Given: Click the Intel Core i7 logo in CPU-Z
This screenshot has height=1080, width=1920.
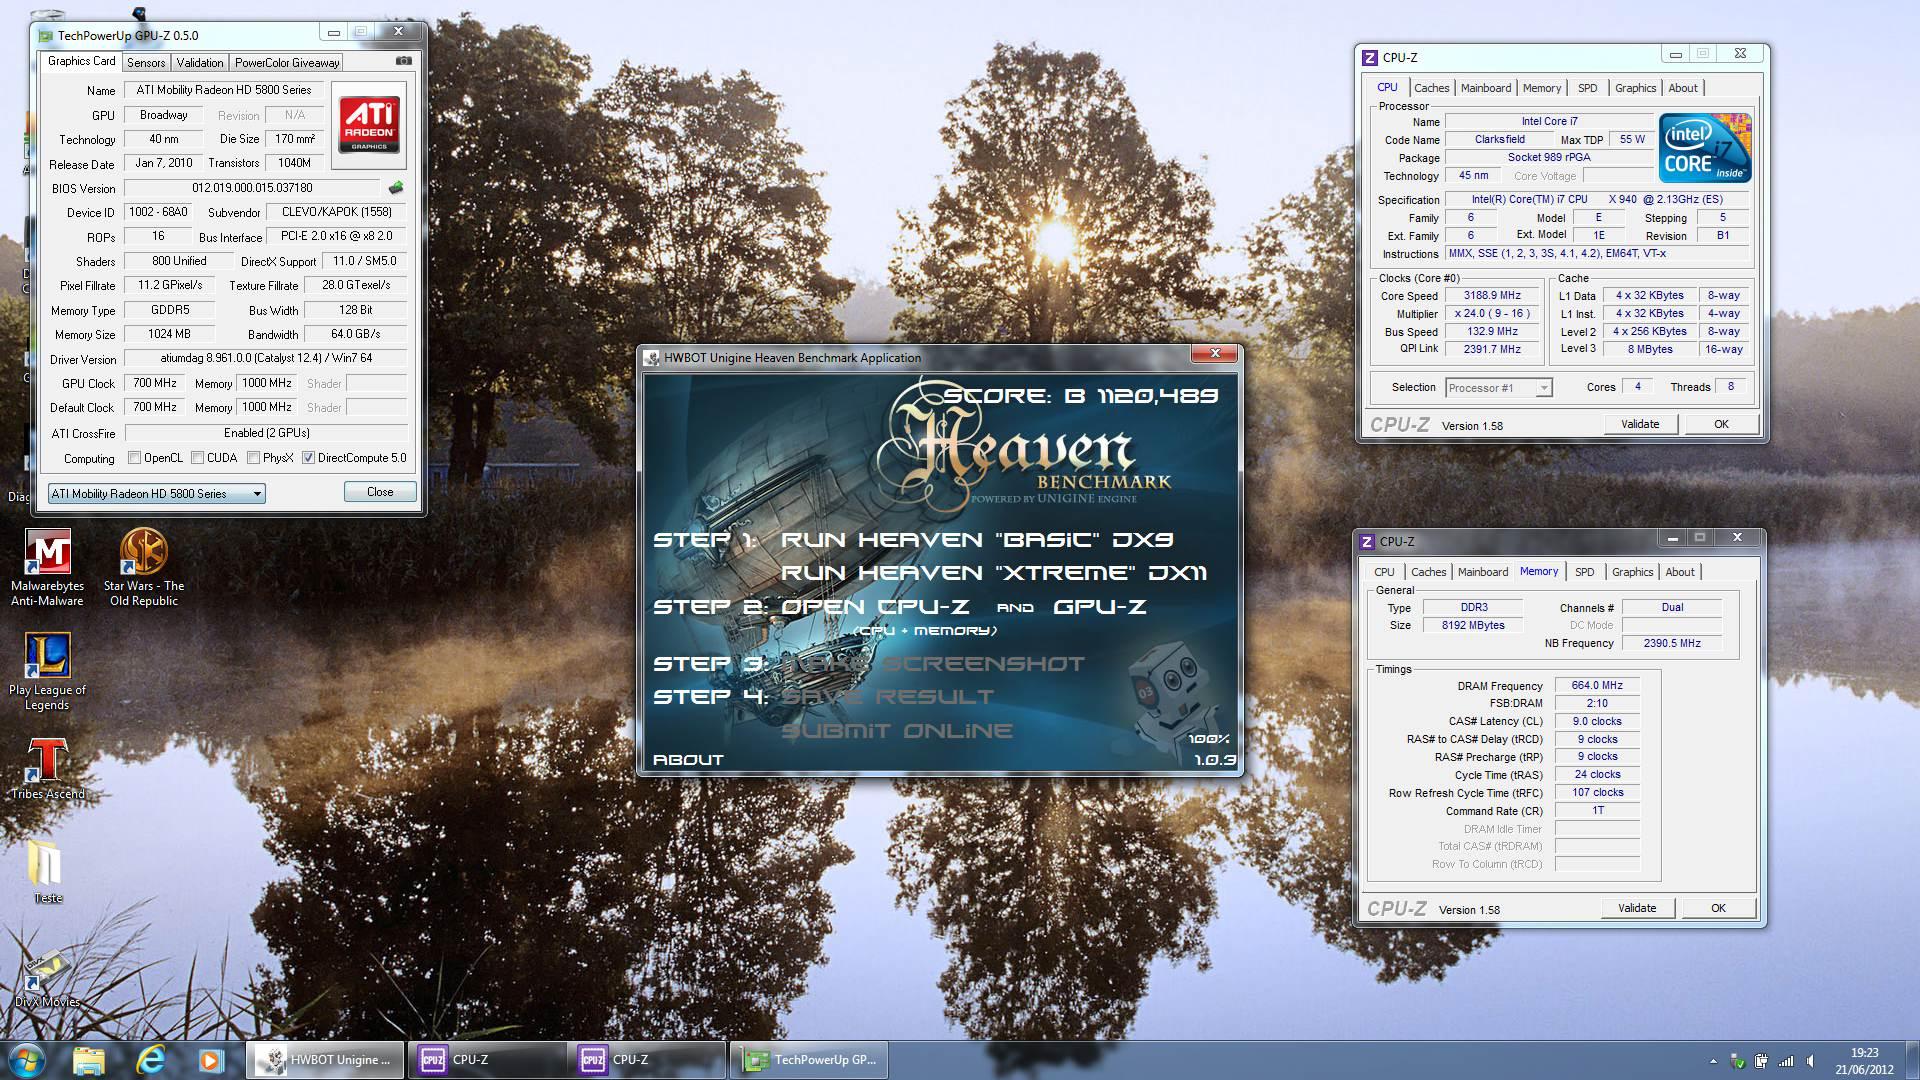Looking at the screenshot, I should coord(1705,148).
